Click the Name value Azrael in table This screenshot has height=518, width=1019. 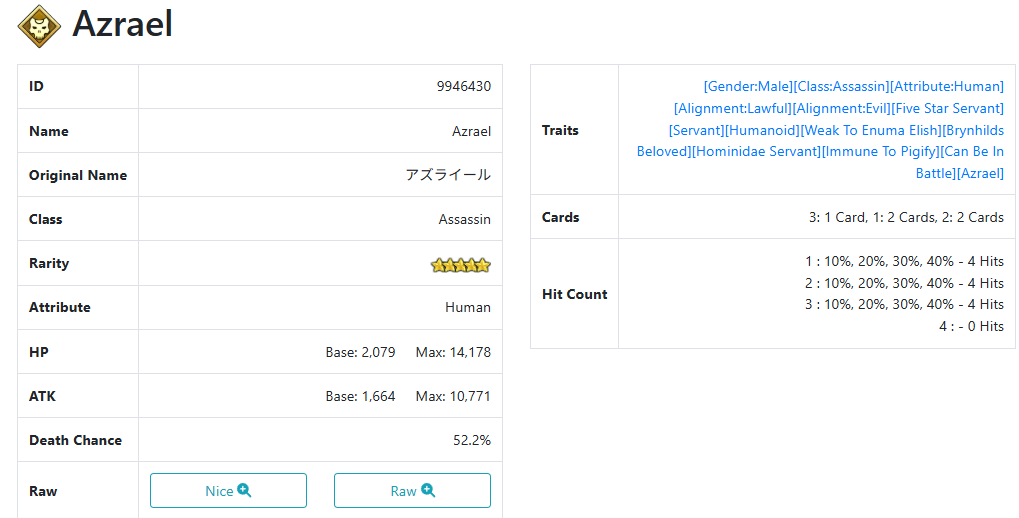pyautogui.click(x=472, y=131)
